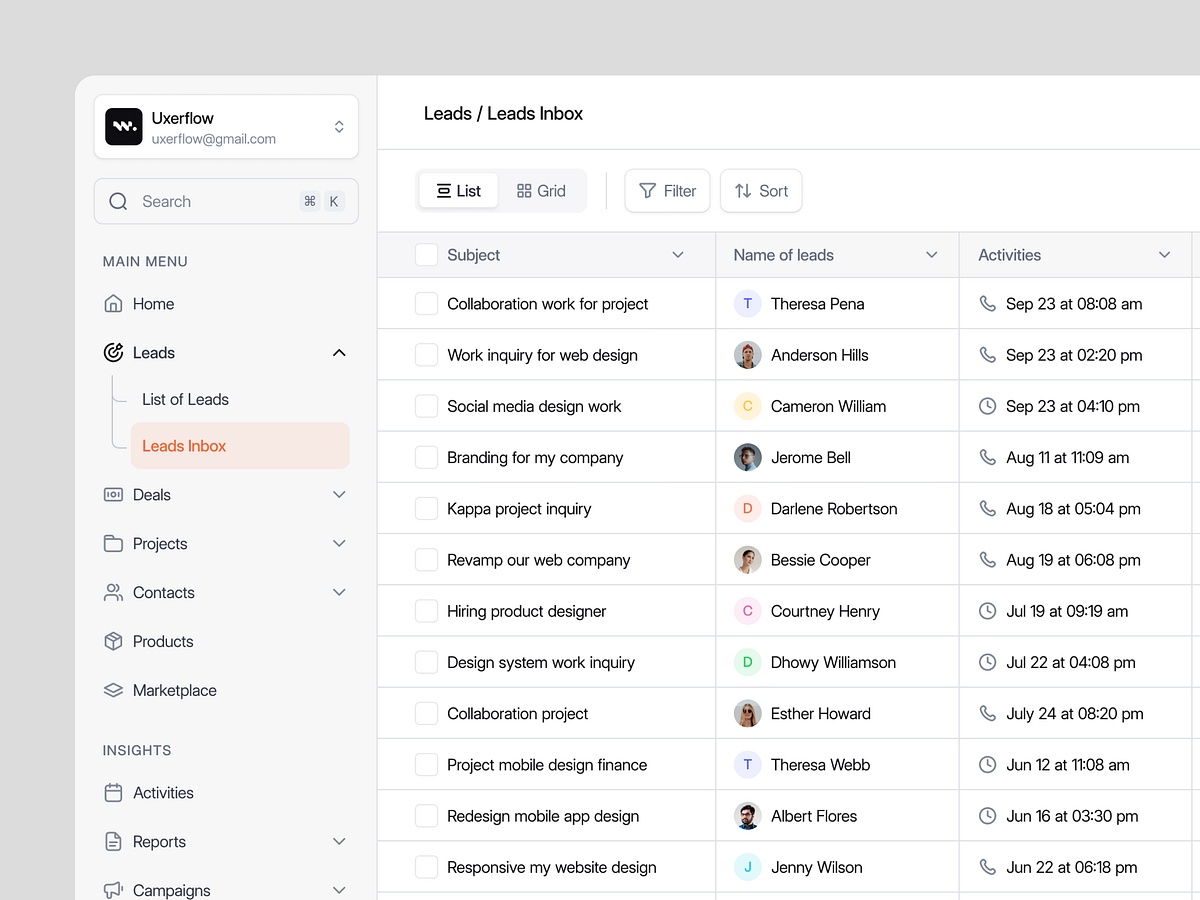Screen dimensions: 1200x900
Task: Open the Uxerflow account switcher
Action: pos(339,126)
